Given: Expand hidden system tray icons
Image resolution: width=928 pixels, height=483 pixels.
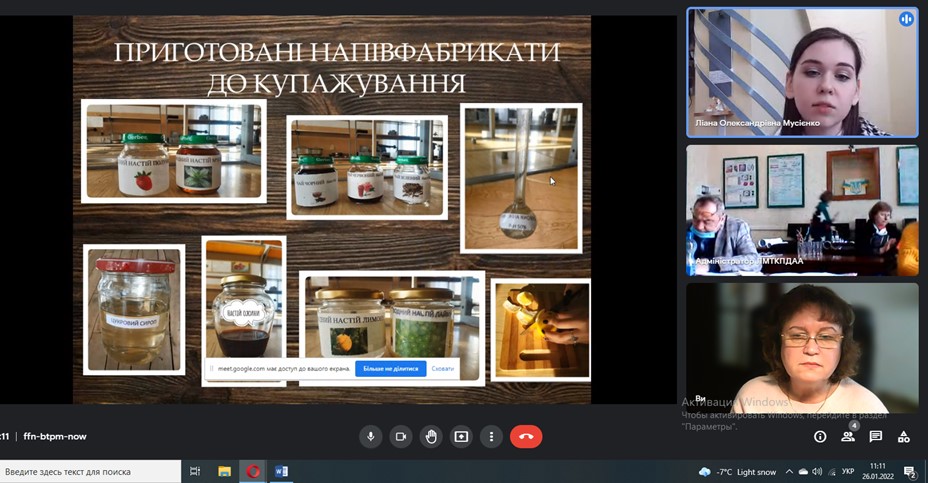Looking at the screenshot, I should pyautogui.click(x=789, y=472).
